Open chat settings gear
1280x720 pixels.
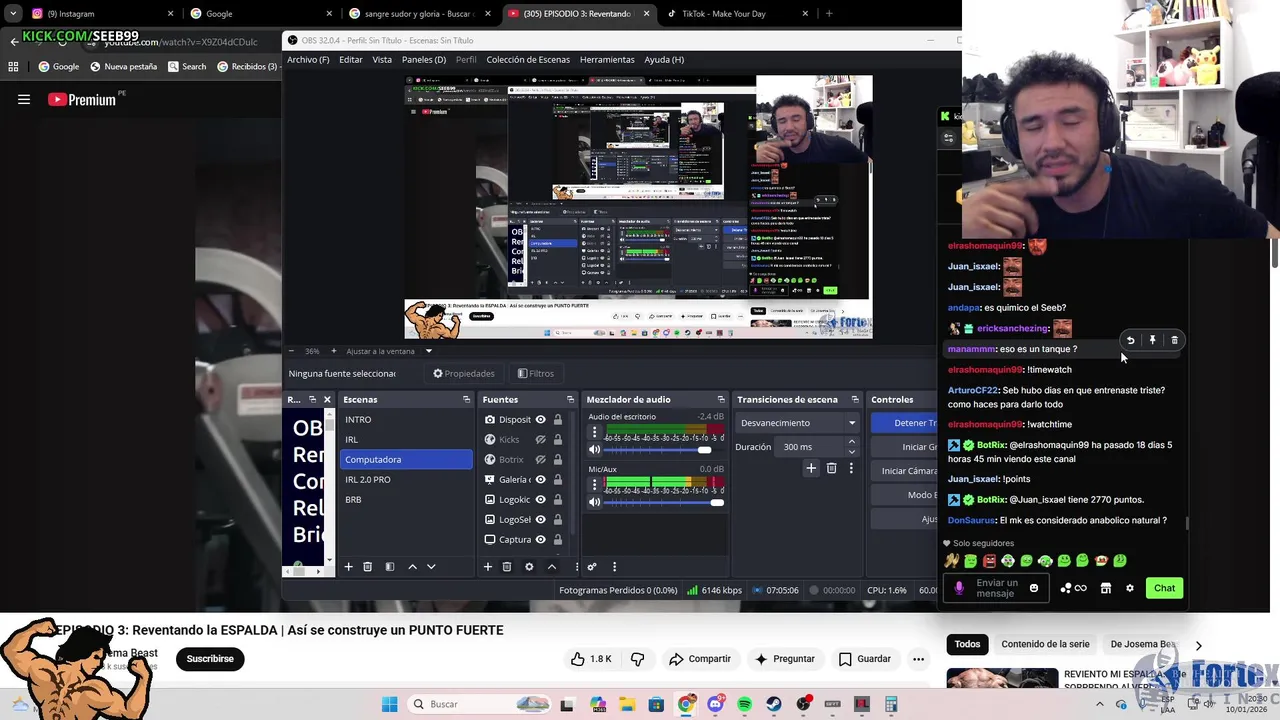tap(1130, 588)
